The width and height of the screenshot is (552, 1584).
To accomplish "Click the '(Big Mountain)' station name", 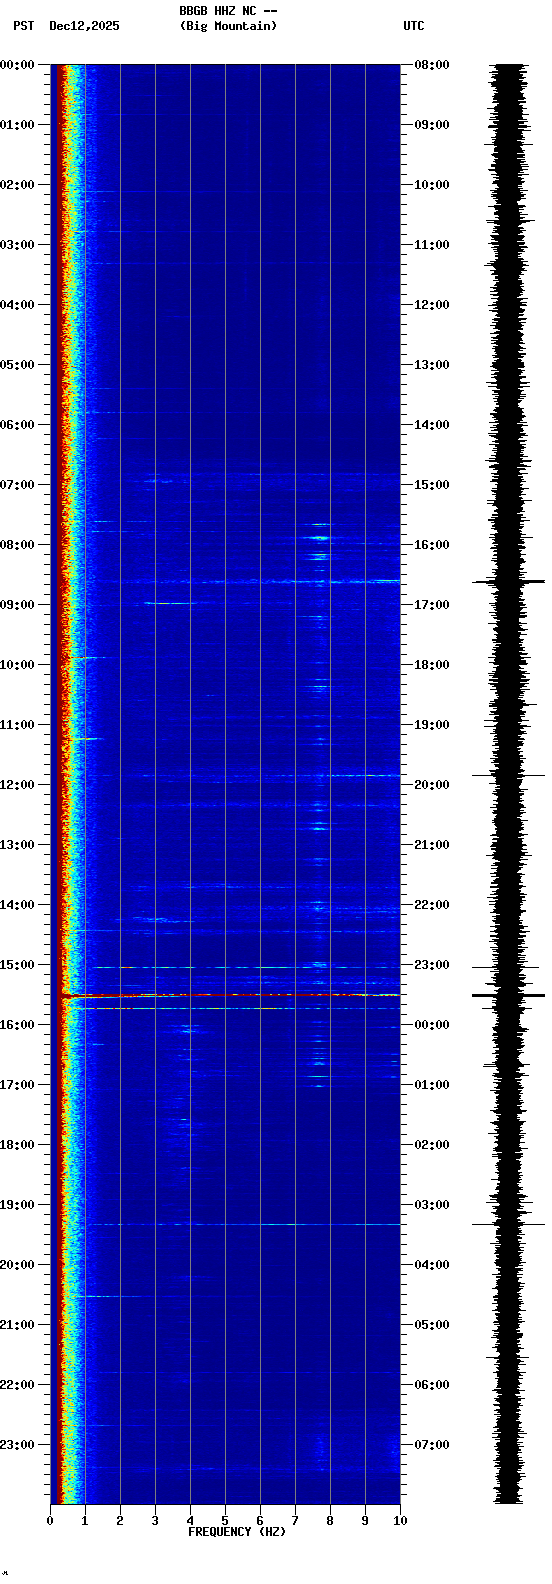I will 228,26.
